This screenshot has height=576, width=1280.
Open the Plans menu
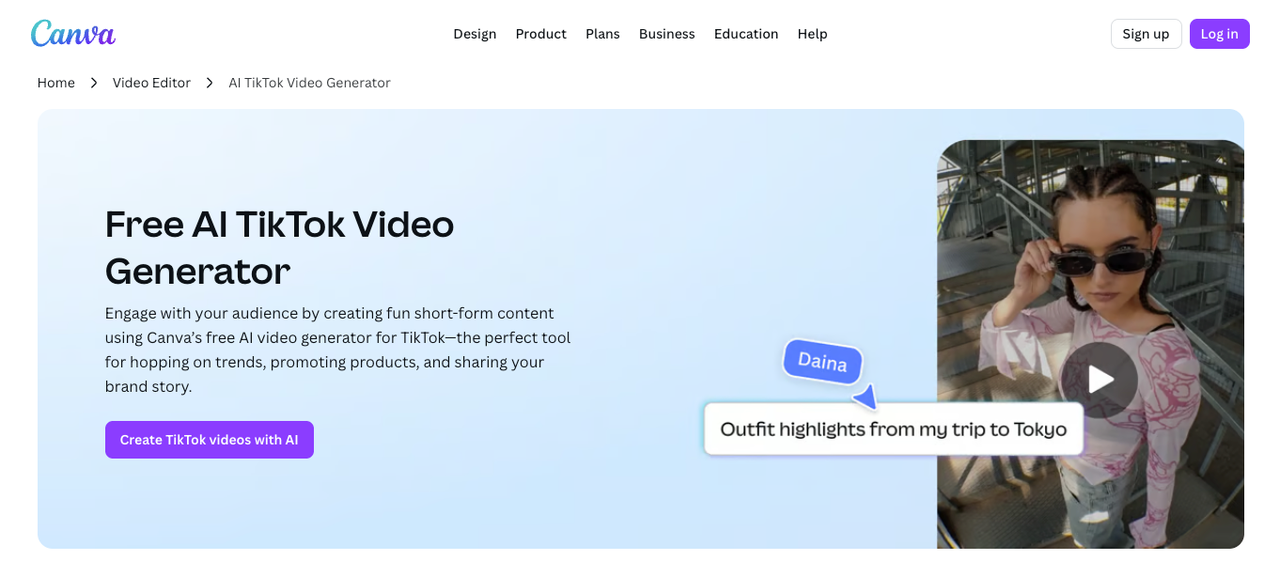coord(603,34)
